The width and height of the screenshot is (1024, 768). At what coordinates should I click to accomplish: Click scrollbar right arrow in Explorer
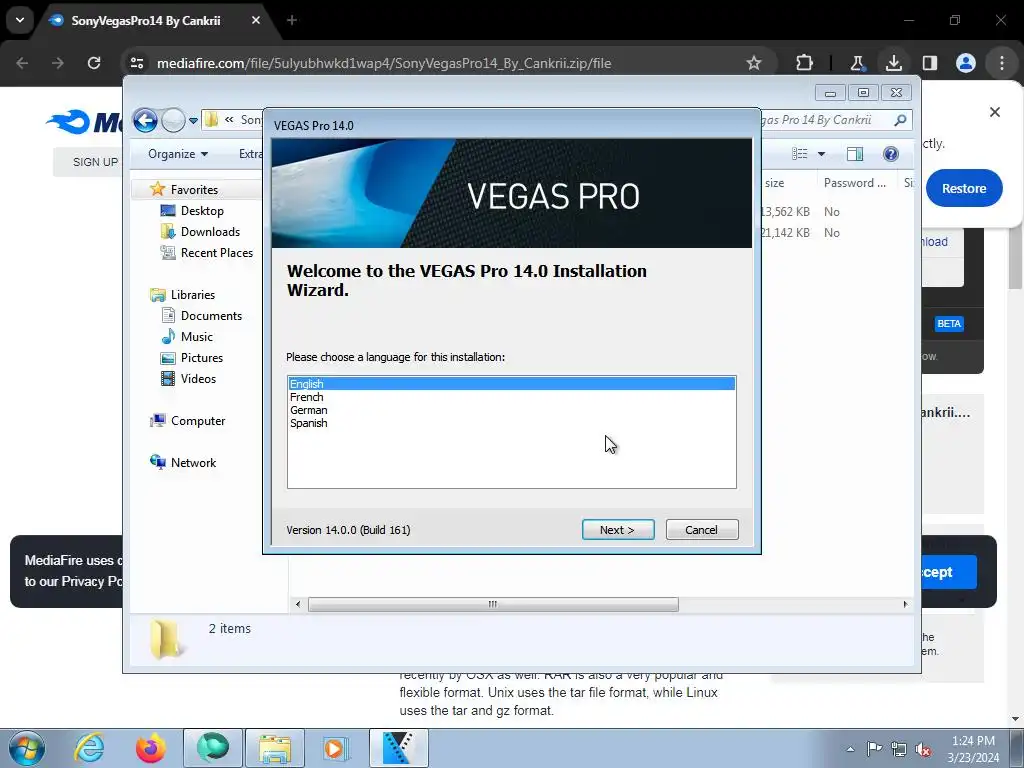click(x=905, y=605)
